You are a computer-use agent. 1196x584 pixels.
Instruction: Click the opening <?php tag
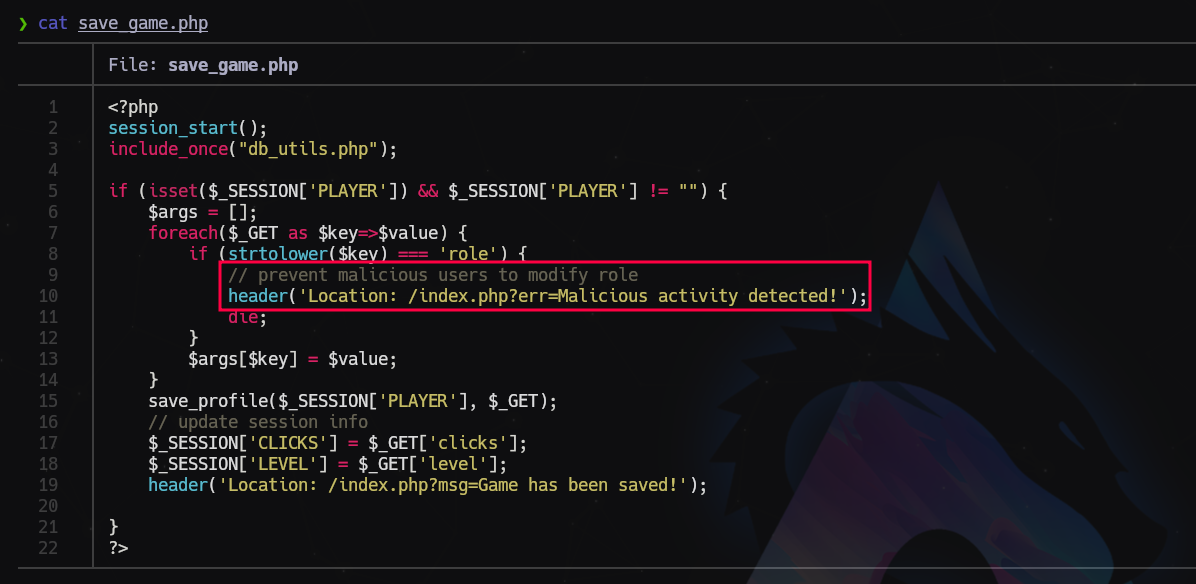click(133, 107)
